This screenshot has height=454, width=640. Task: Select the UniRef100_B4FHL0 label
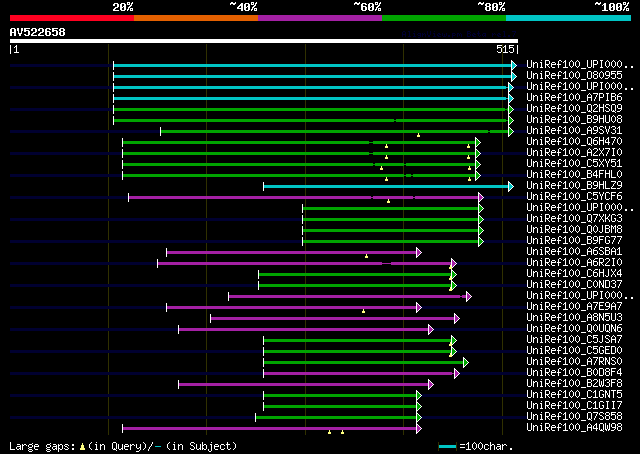coord(574,175)
